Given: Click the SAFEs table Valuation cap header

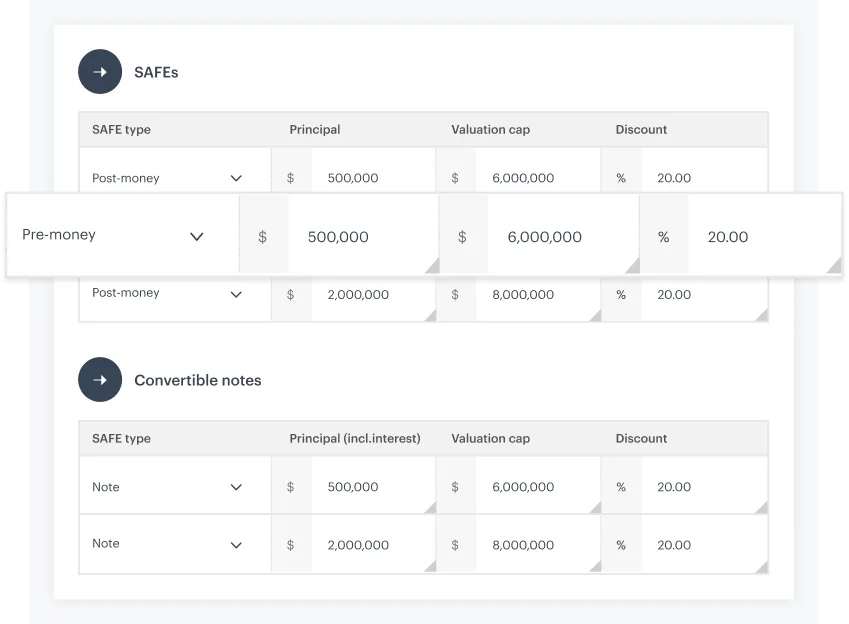Looking at the screenshot, I should (x=491, y=129).
